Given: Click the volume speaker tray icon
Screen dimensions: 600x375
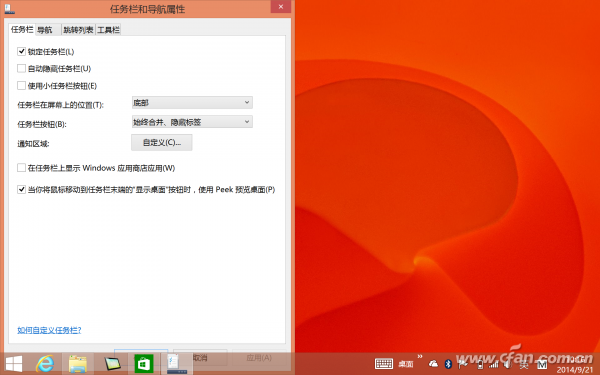Looking at the screenshot, I should [508, 364].
